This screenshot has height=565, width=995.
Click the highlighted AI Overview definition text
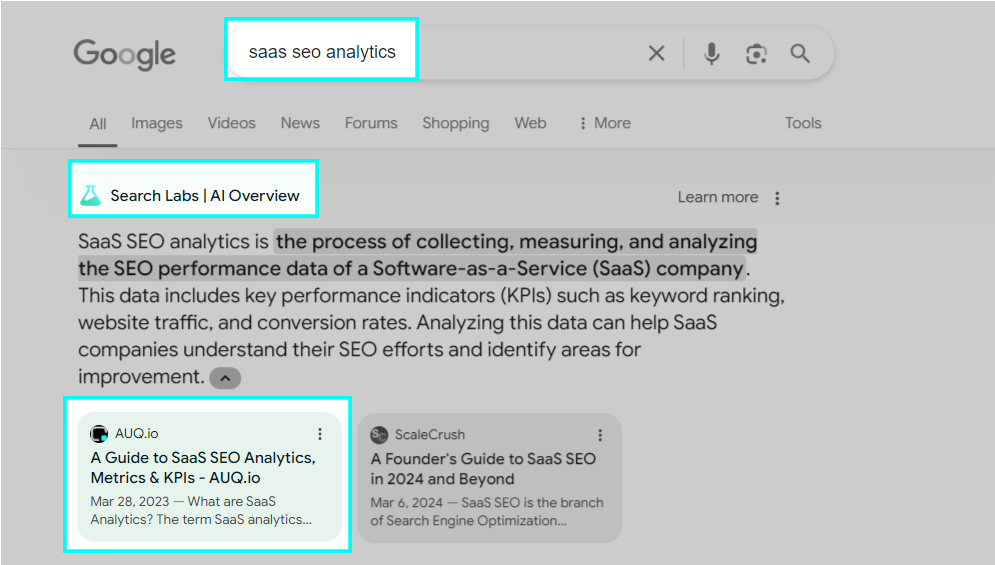(x=418, y=255)
